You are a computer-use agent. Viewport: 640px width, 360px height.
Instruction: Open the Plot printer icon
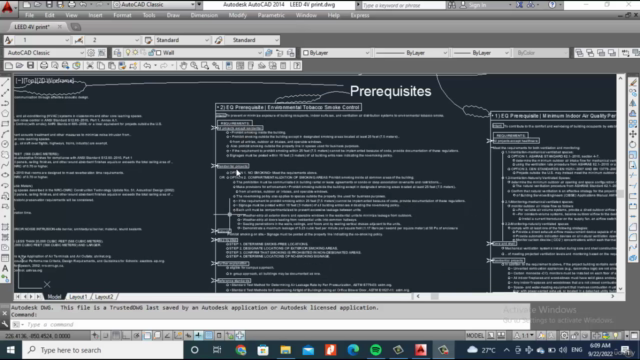tap(44, 66)
